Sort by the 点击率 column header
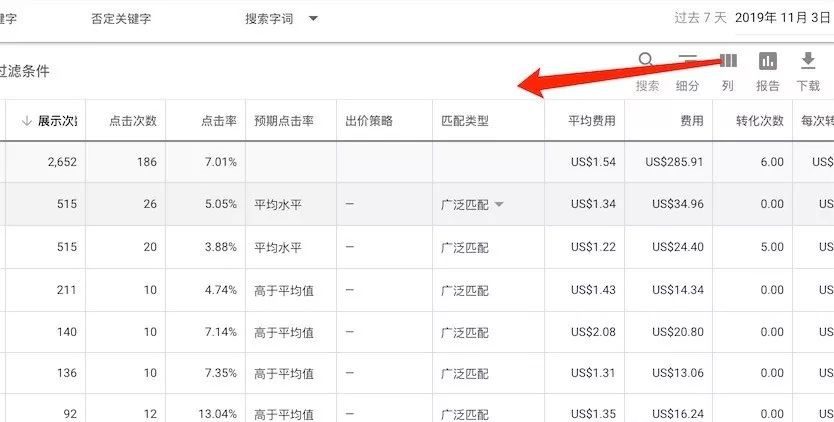 [218, 121]
